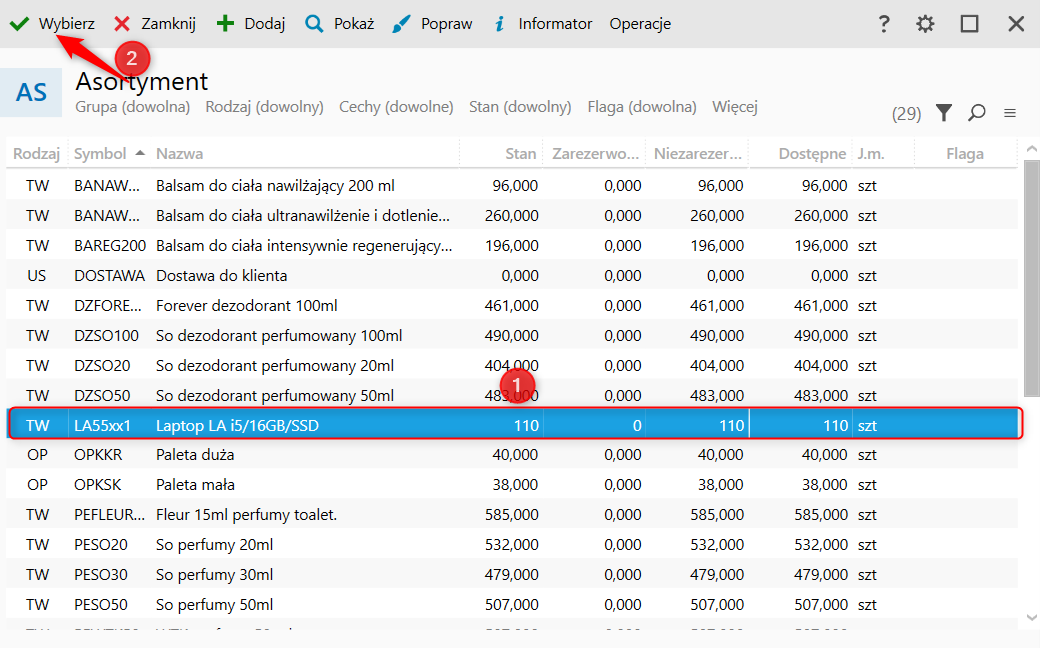Click the scrollbar up arrow

point(1032,149)
